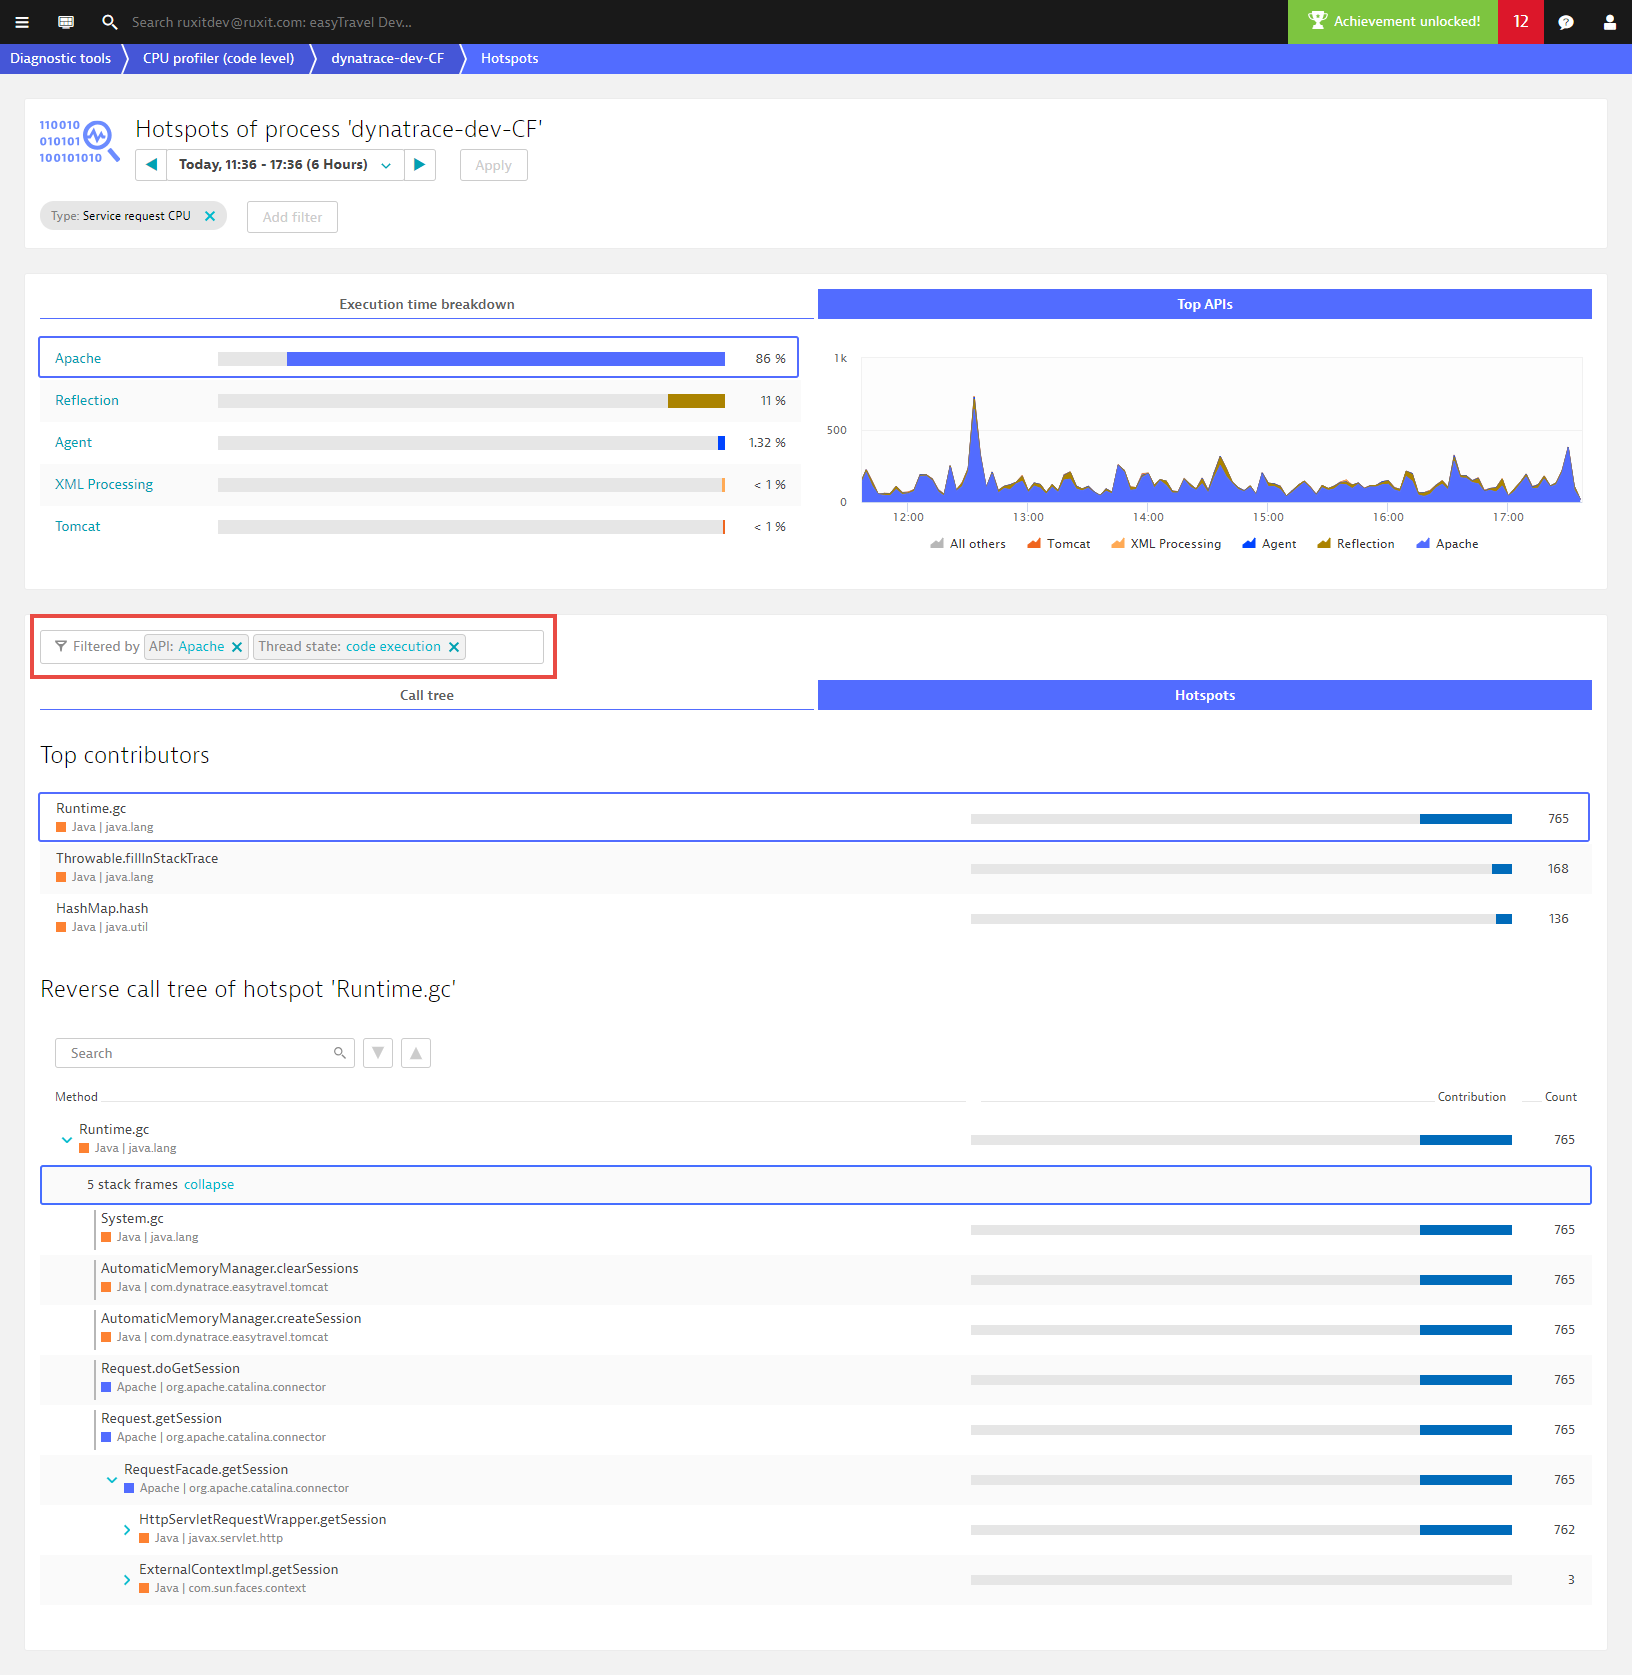Viewport: 1632px width, 1675px height.
Task: Go to previous timeframe arrow
Action: (x=151, y=165)
